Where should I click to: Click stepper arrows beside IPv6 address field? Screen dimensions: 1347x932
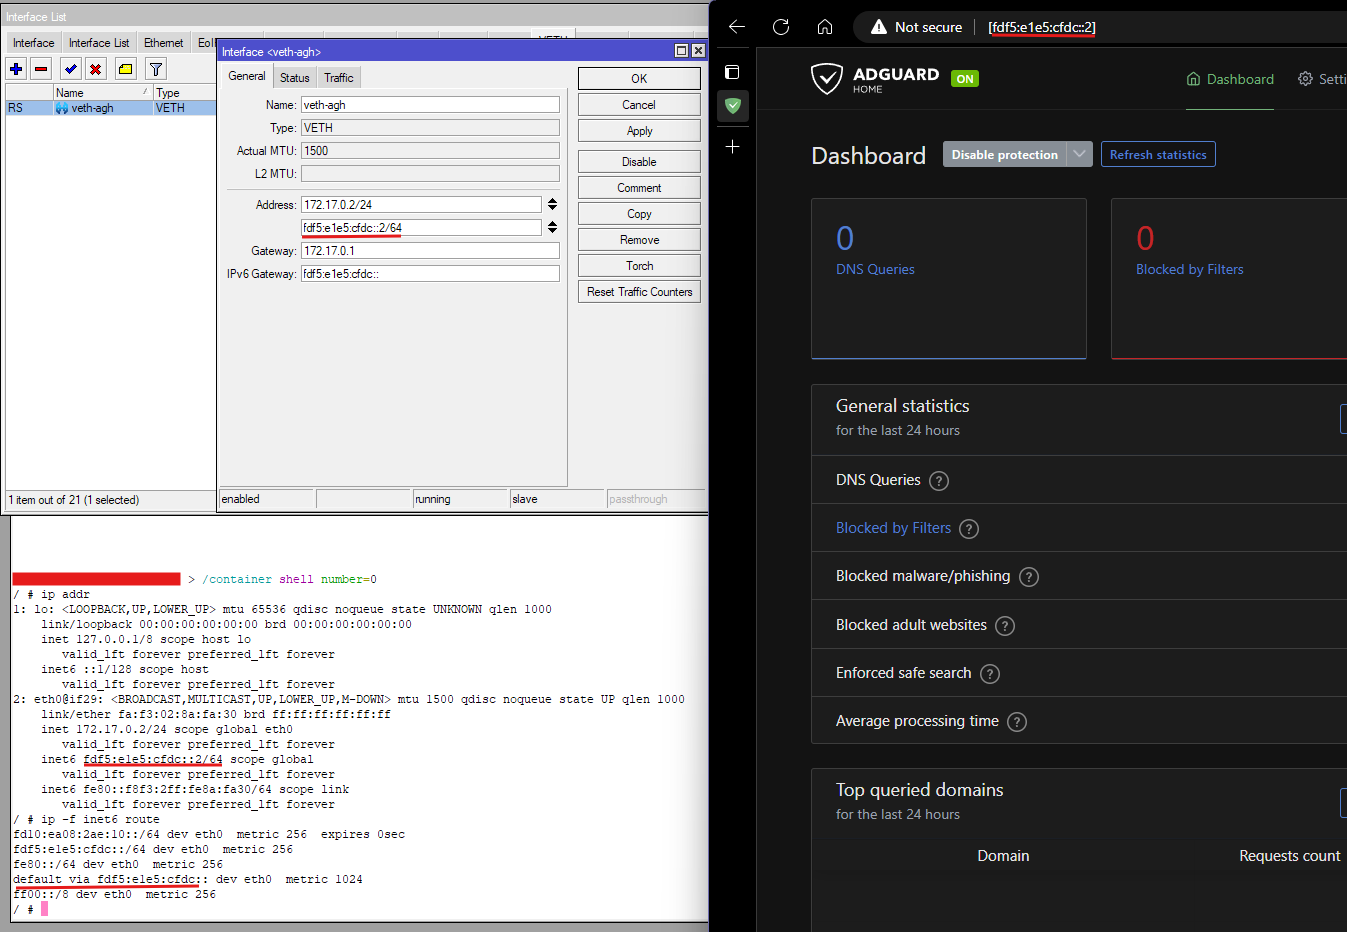[x=552, y=227]
